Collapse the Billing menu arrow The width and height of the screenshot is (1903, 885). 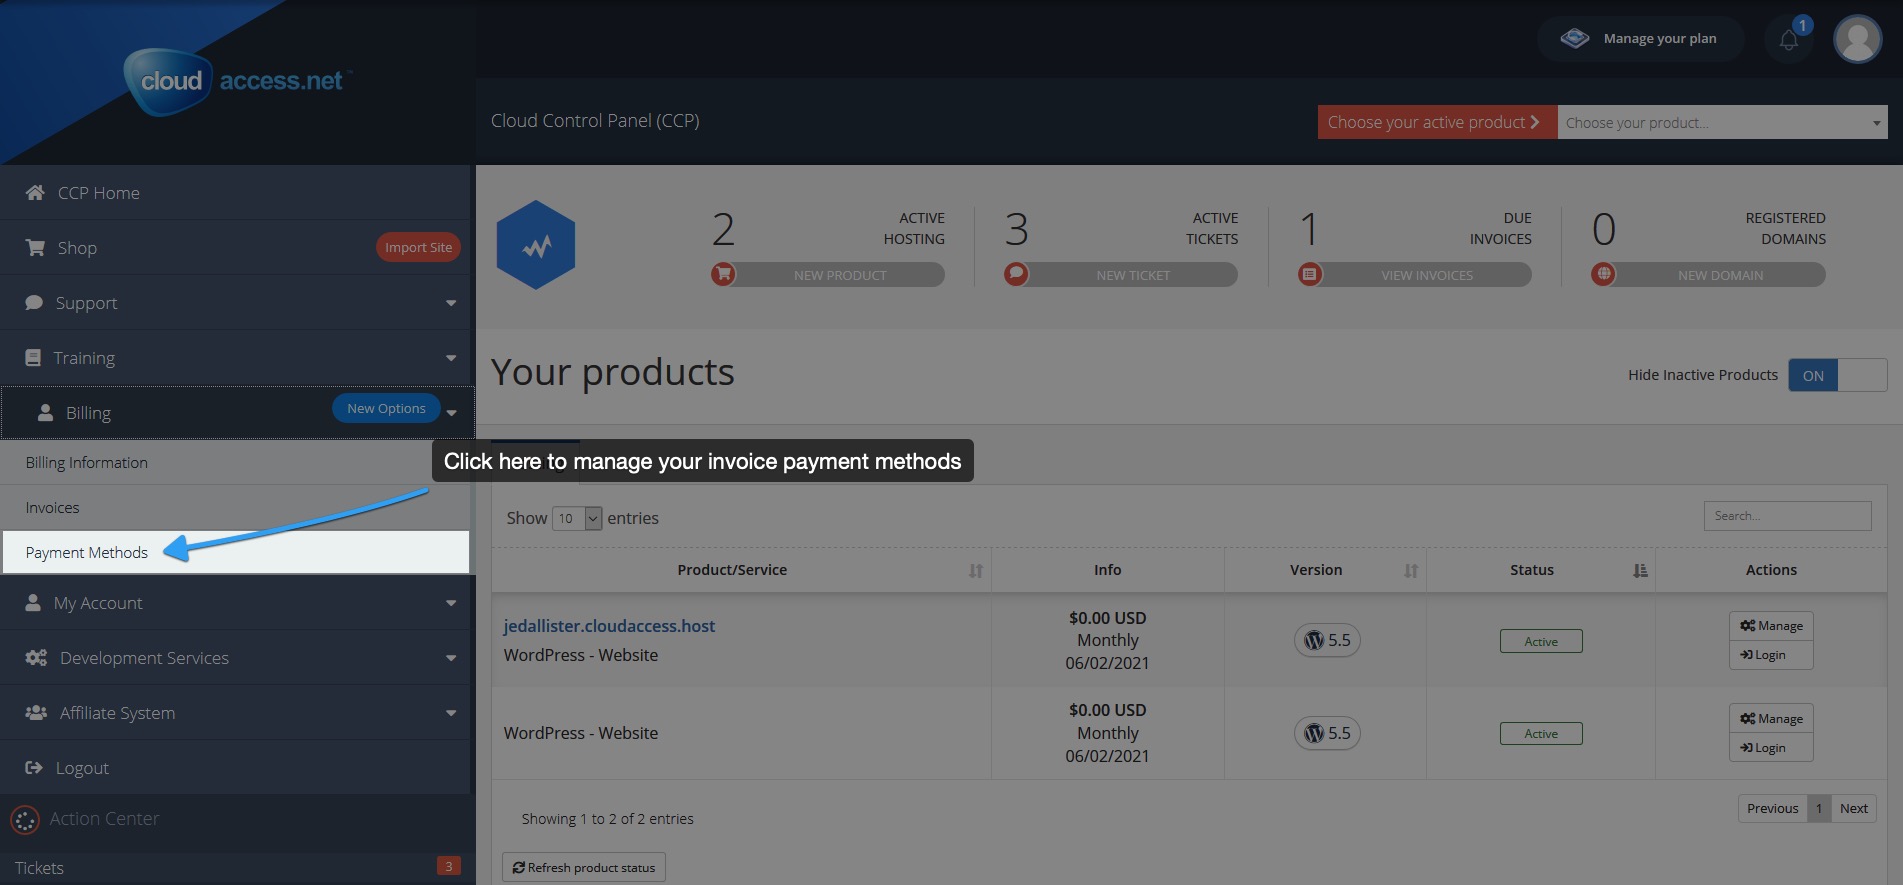coord(452,413)
